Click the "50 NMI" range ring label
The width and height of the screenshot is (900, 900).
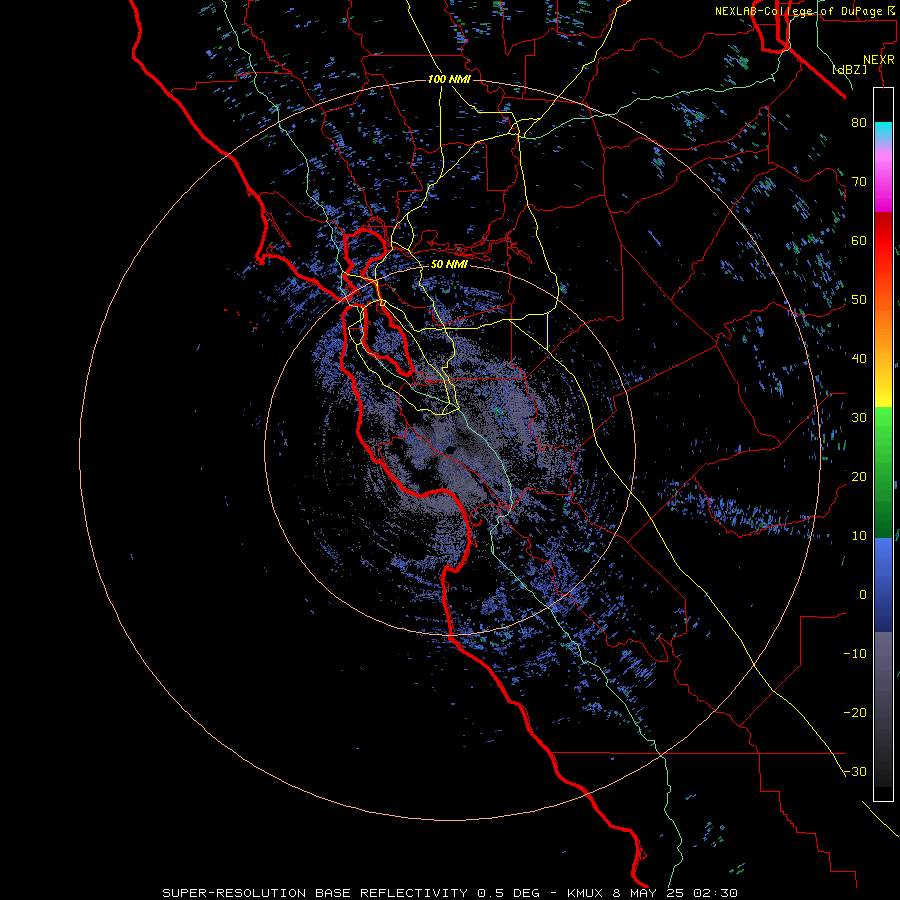(x=449, y=265)
